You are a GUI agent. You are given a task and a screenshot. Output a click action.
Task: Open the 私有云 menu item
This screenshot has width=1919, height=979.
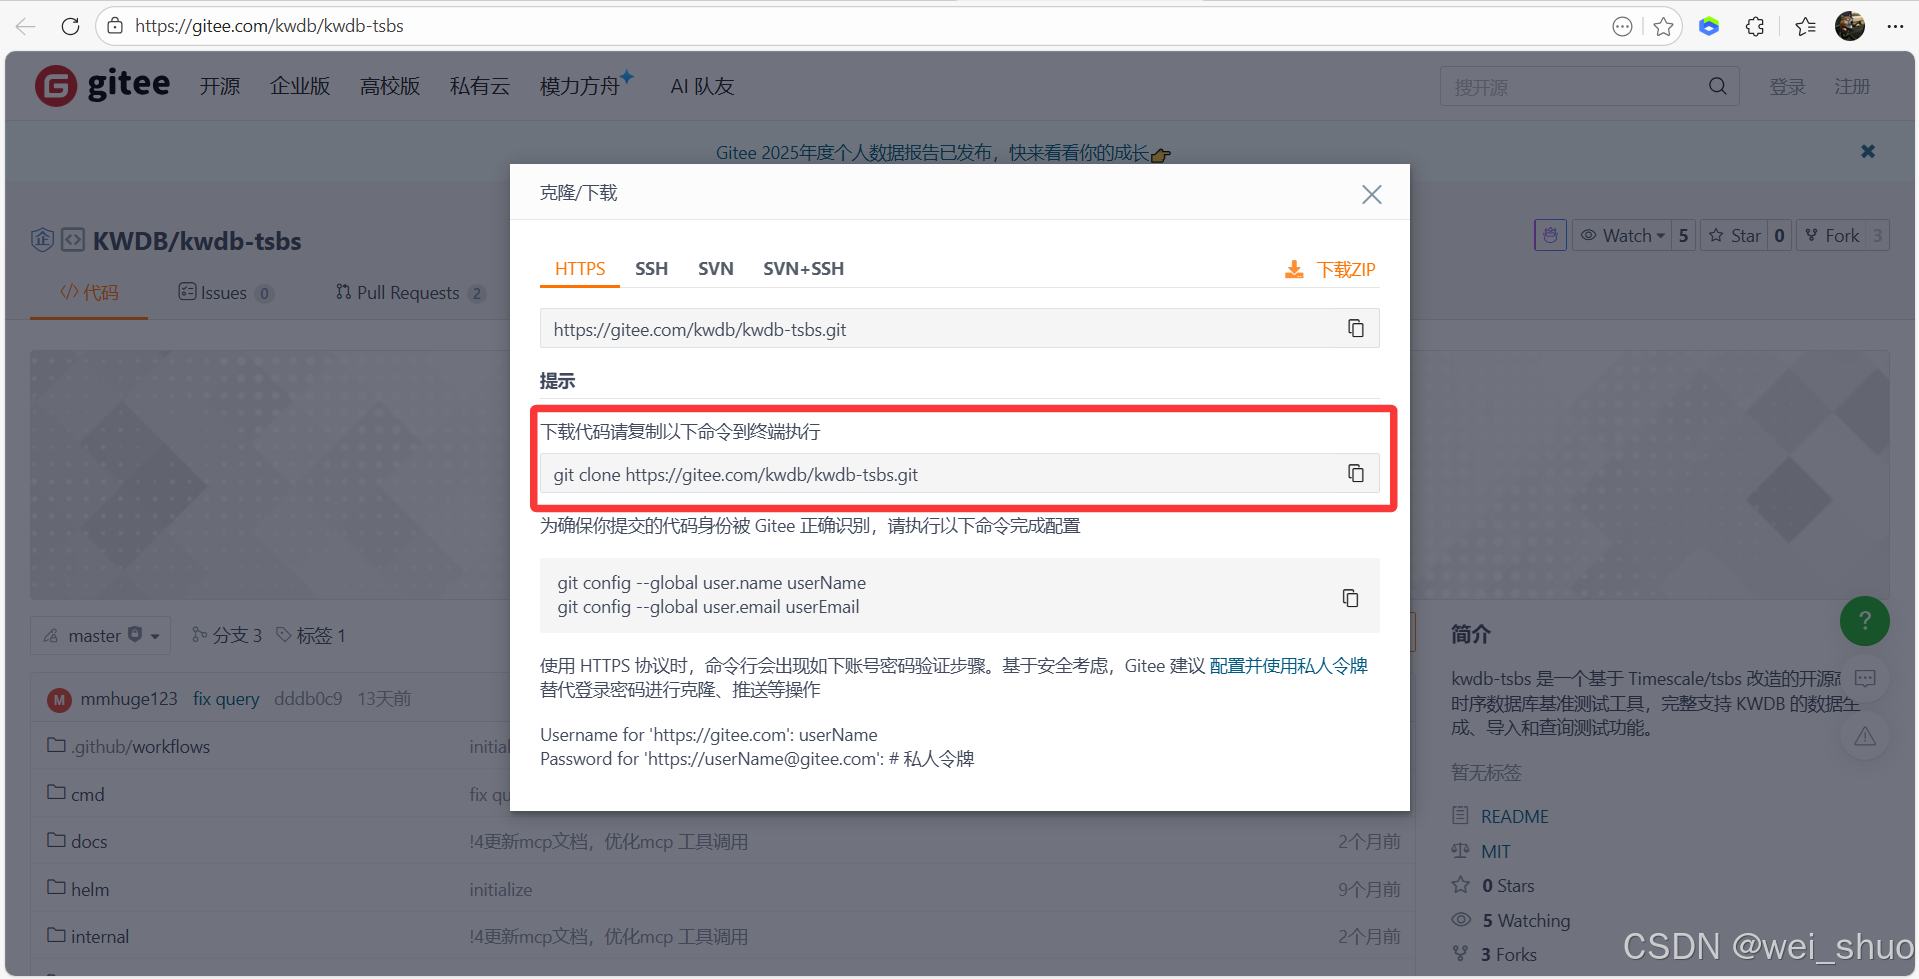480,87
